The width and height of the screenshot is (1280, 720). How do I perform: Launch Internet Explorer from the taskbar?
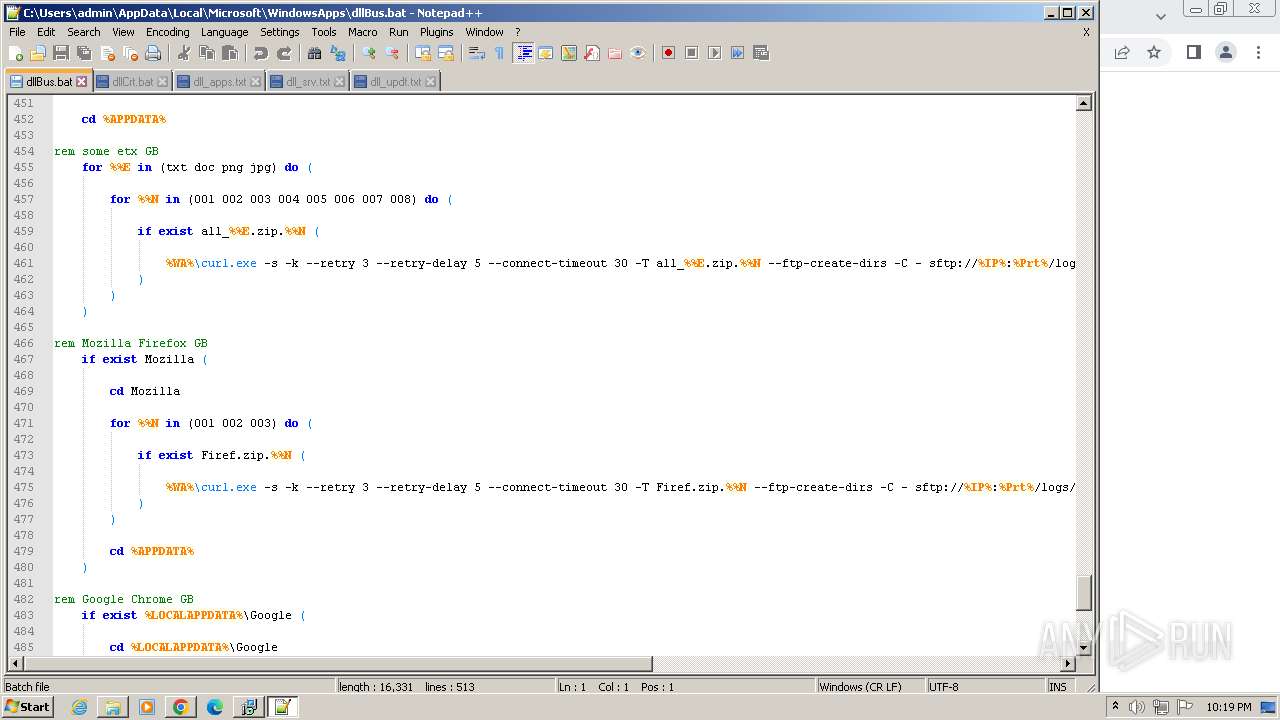[79, 707]
